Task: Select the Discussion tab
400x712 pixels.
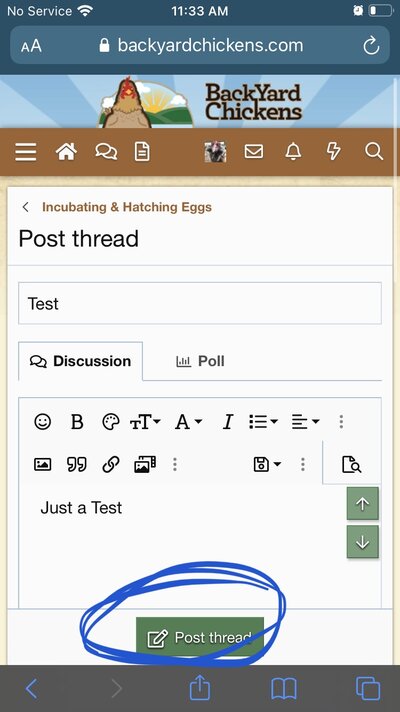Action: pyautogui.click(x=80, y=361)
